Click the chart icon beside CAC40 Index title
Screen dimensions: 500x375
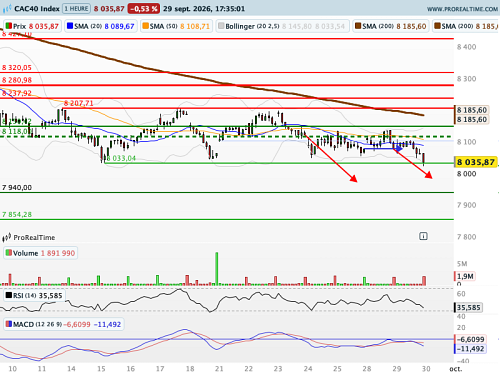7,9
